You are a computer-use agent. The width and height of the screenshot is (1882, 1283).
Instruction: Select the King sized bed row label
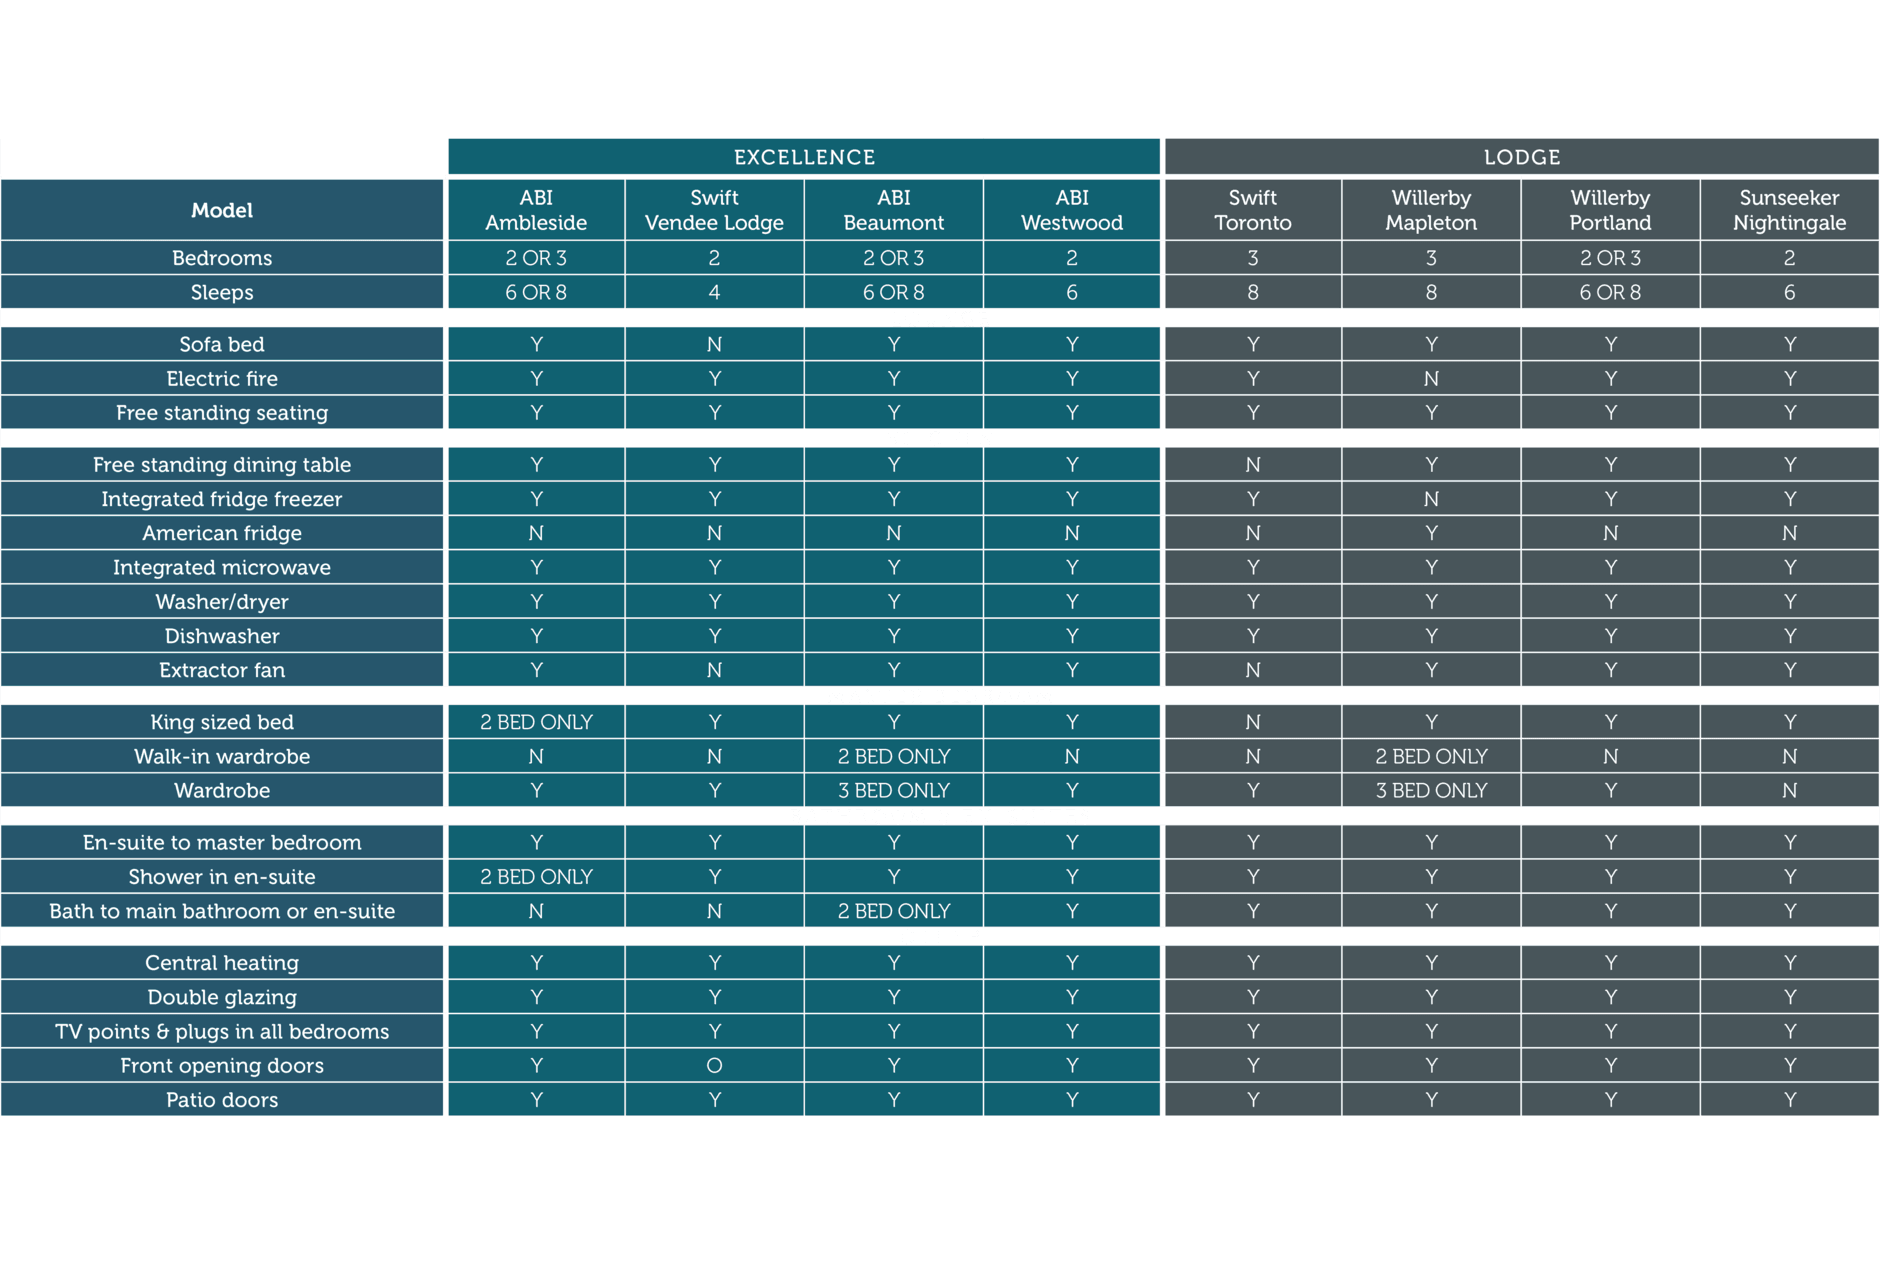[222, 722]
